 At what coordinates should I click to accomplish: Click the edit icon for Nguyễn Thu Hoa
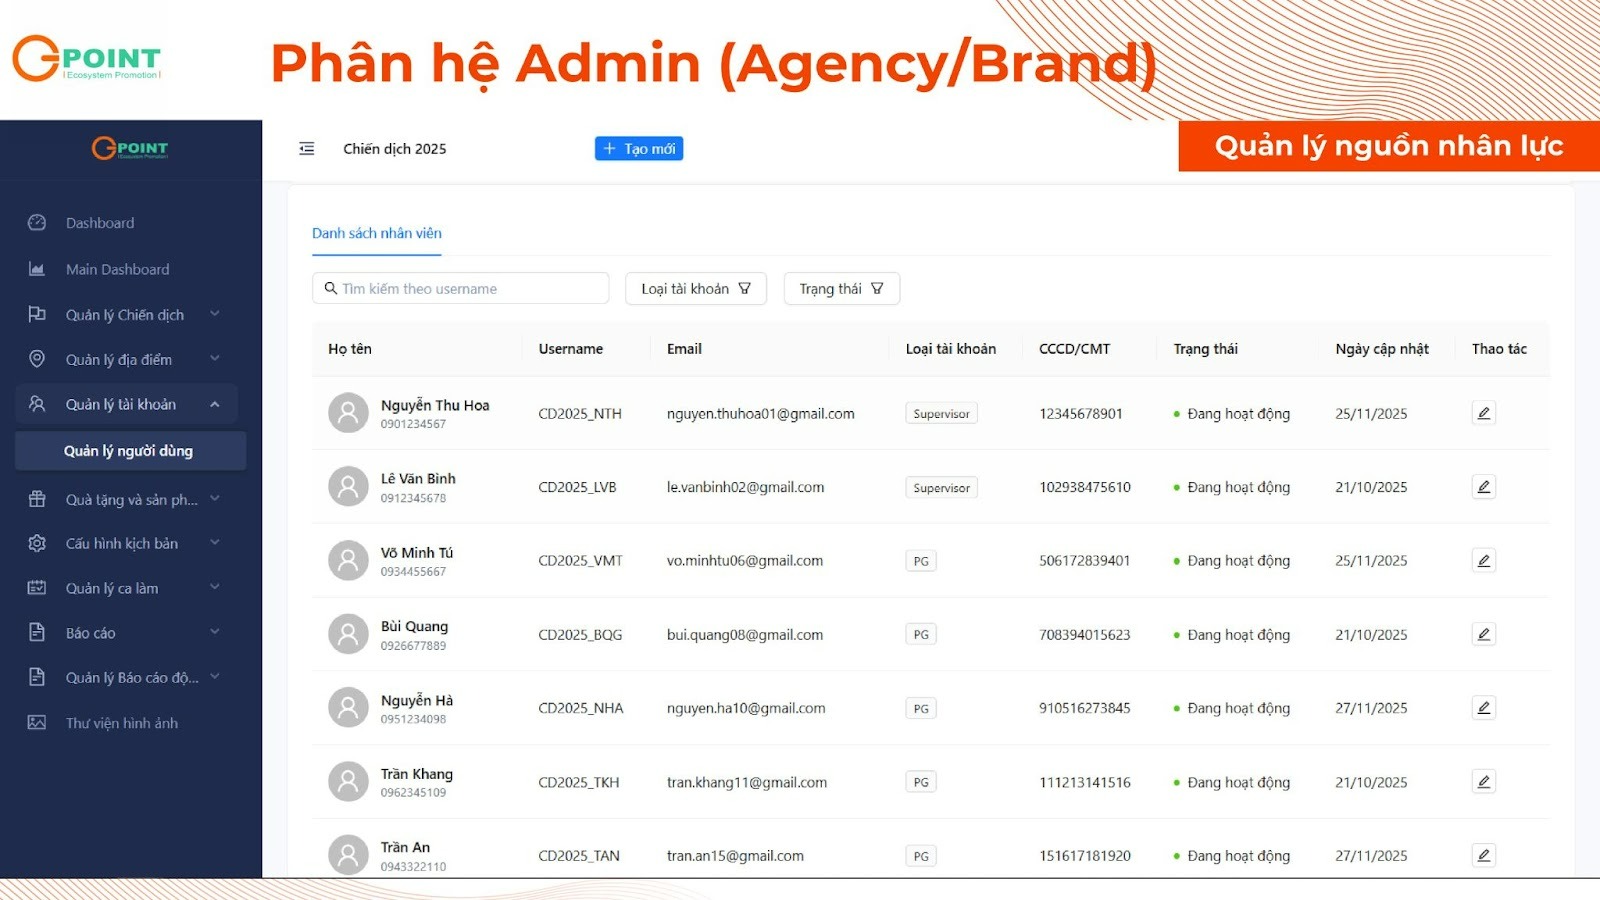point(1484,413)
